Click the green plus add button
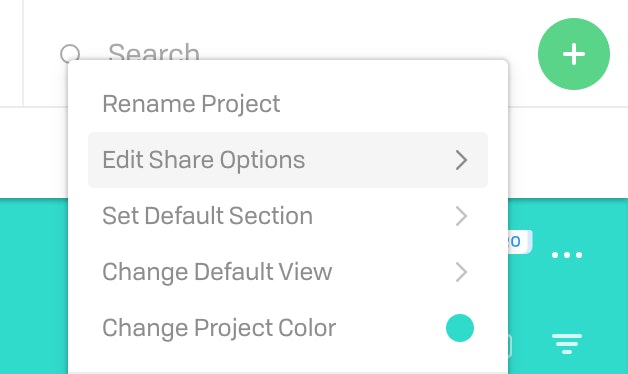This screenshot has width=628, height=374. click(x=574, y=54)
